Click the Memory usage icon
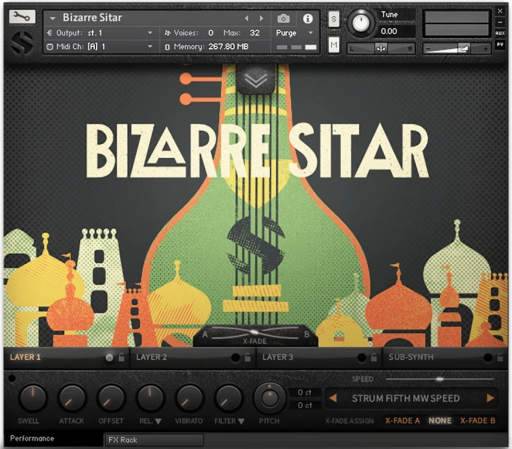Viewport: 512px width, 449px height. [167, 47]
